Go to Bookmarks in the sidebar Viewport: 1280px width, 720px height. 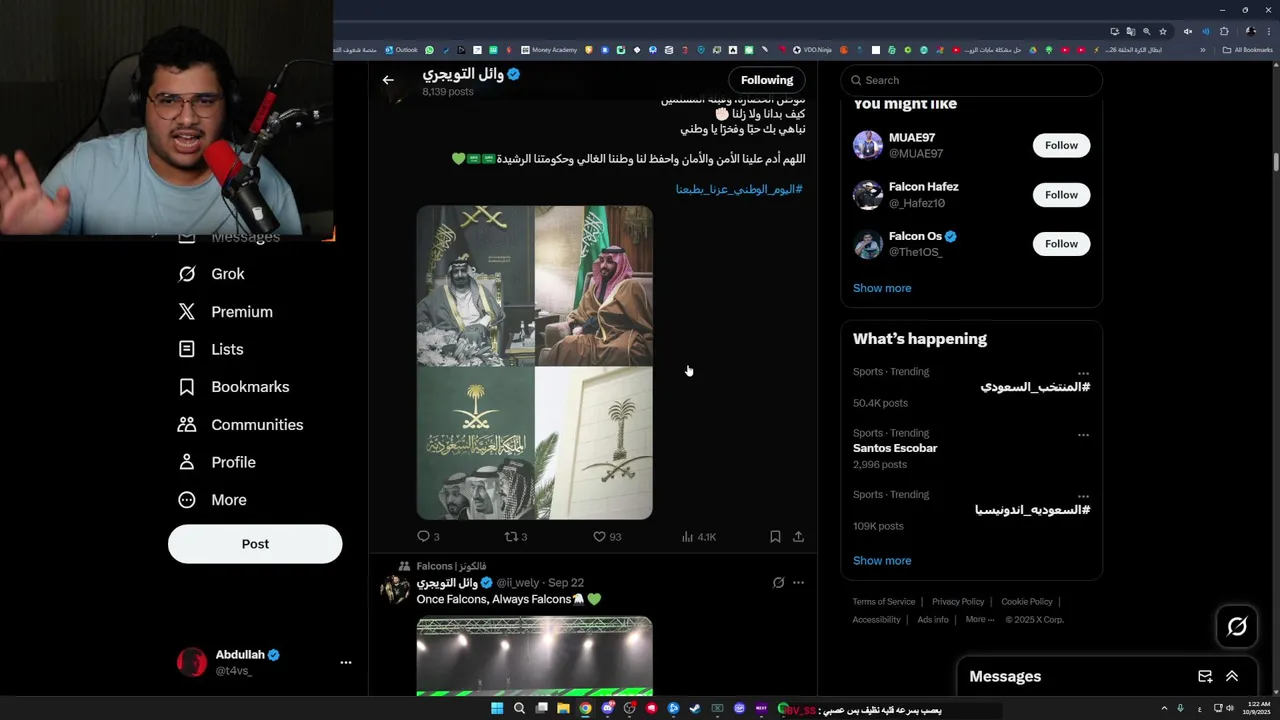click(x=234, y=387)
